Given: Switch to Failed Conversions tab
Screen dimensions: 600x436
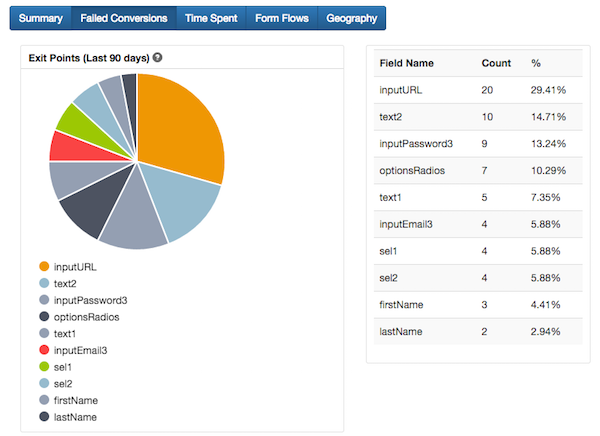Looking at the screenshot, I should 124,18.
